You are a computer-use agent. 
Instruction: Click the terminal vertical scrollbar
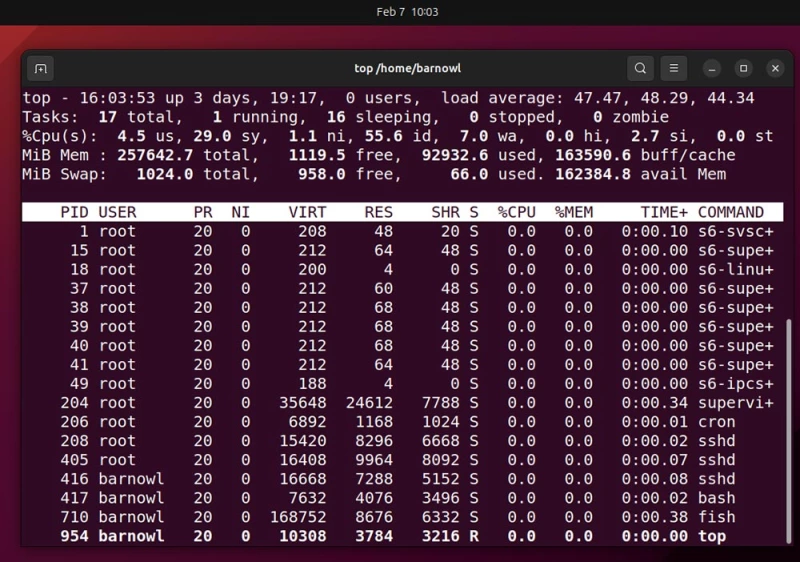point(789,431)
